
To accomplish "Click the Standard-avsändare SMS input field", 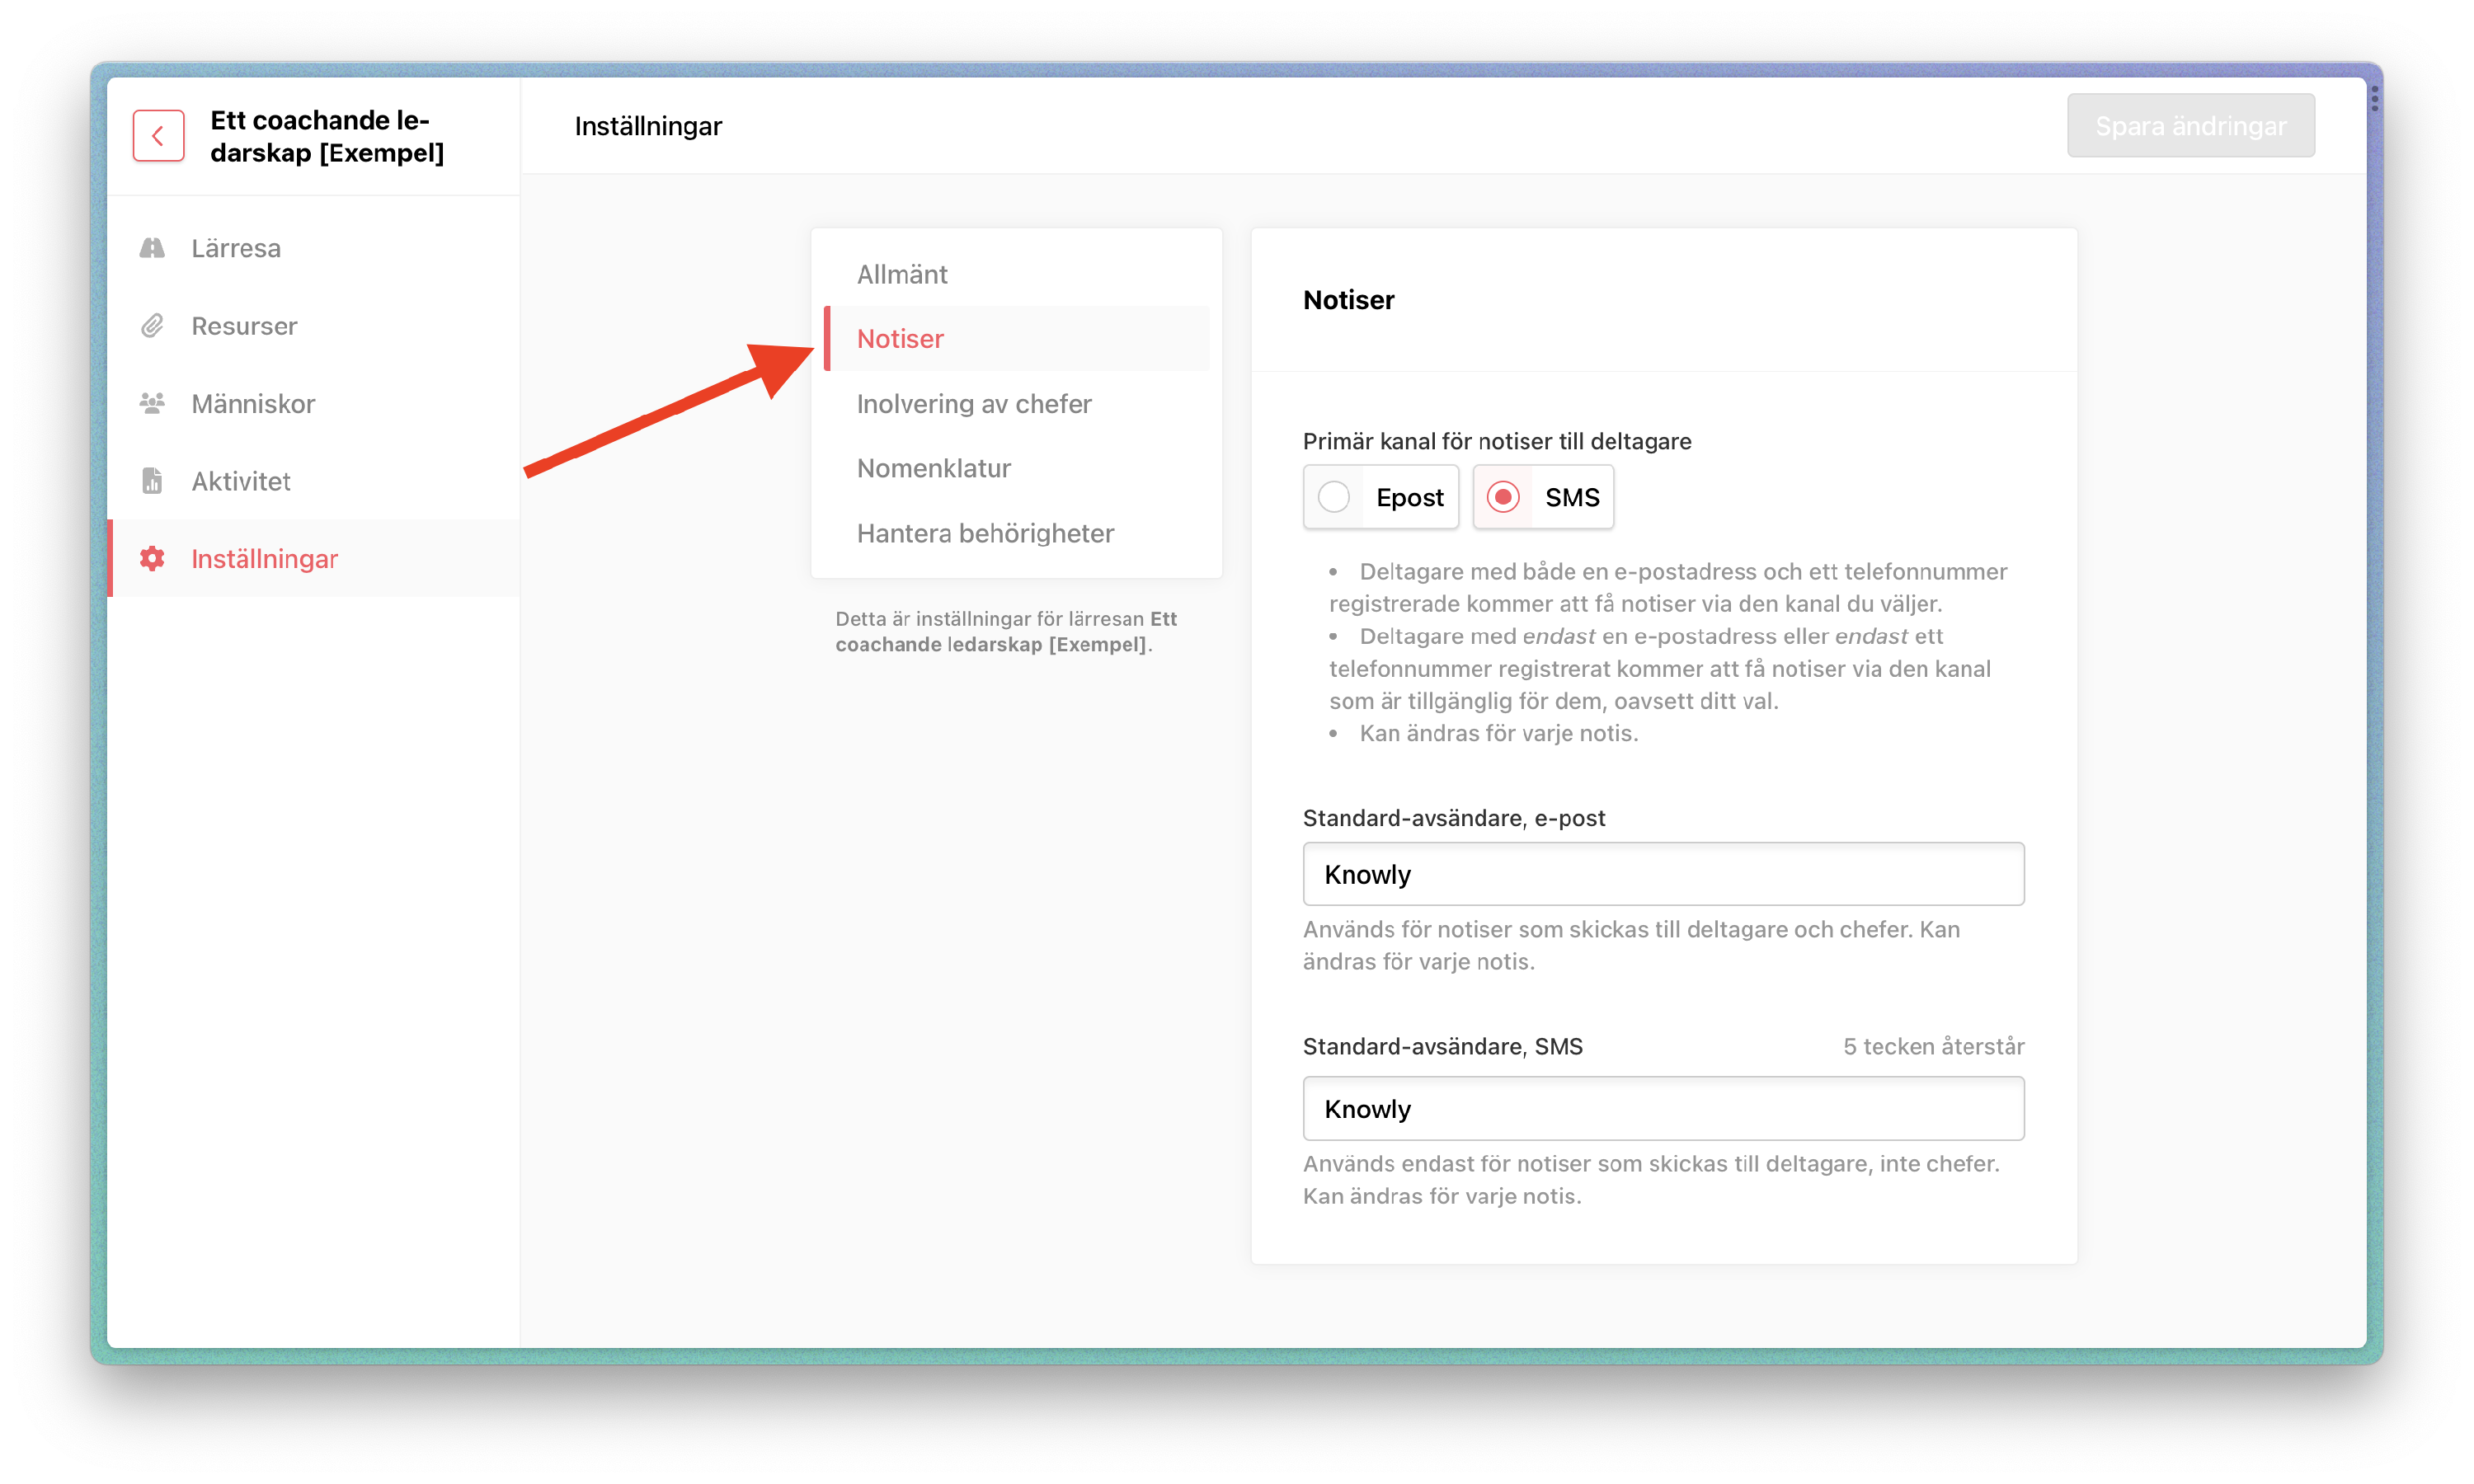I will click(1663, 1108).
